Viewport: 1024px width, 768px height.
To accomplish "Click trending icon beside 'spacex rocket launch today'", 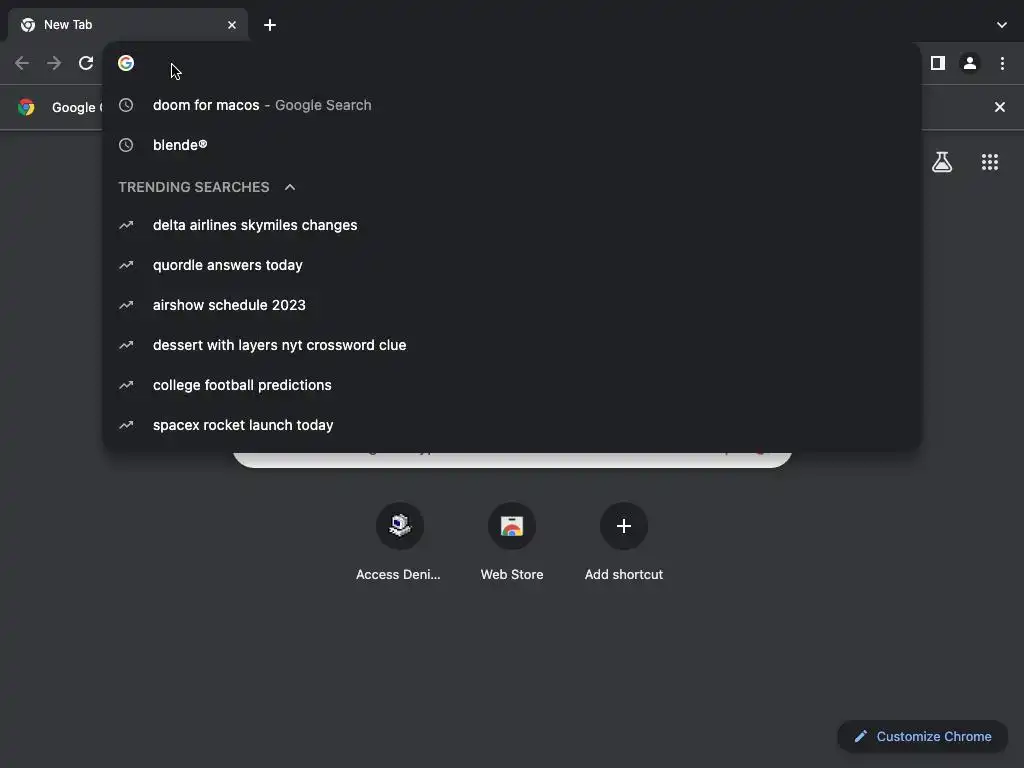I will coord(126,425).
